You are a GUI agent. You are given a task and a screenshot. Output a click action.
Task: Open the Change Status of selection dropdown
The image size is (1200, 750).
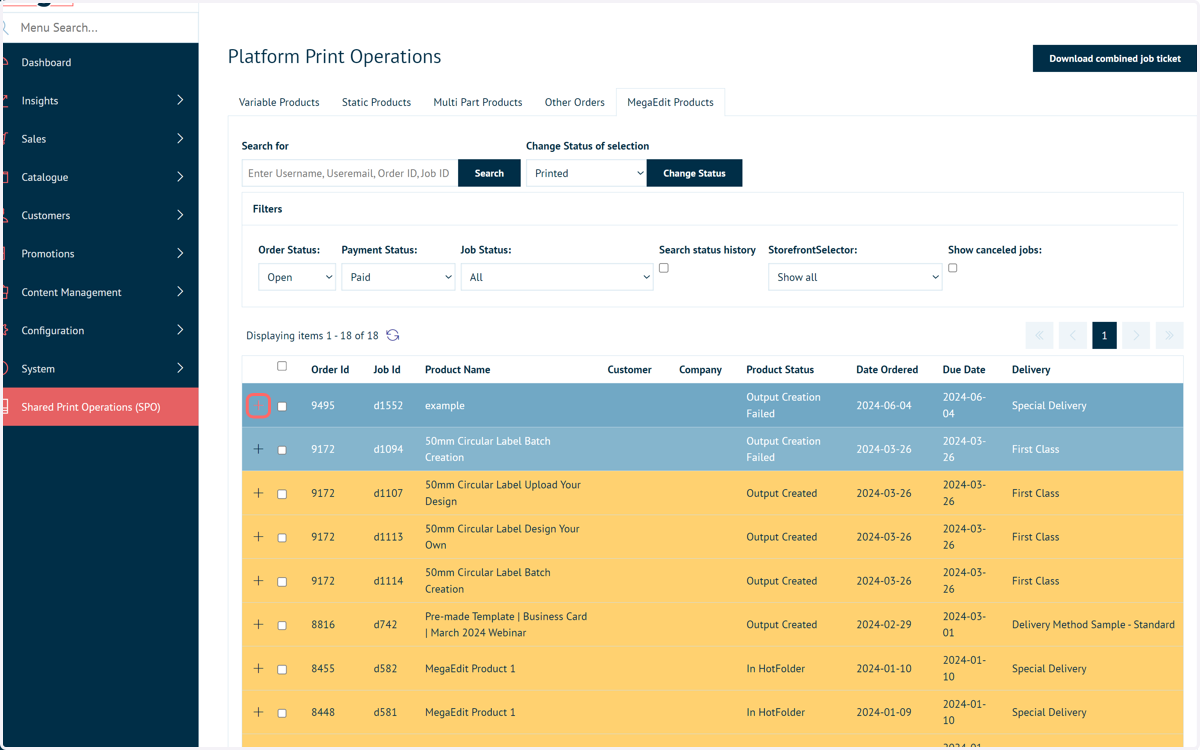(x=586, y=173)
